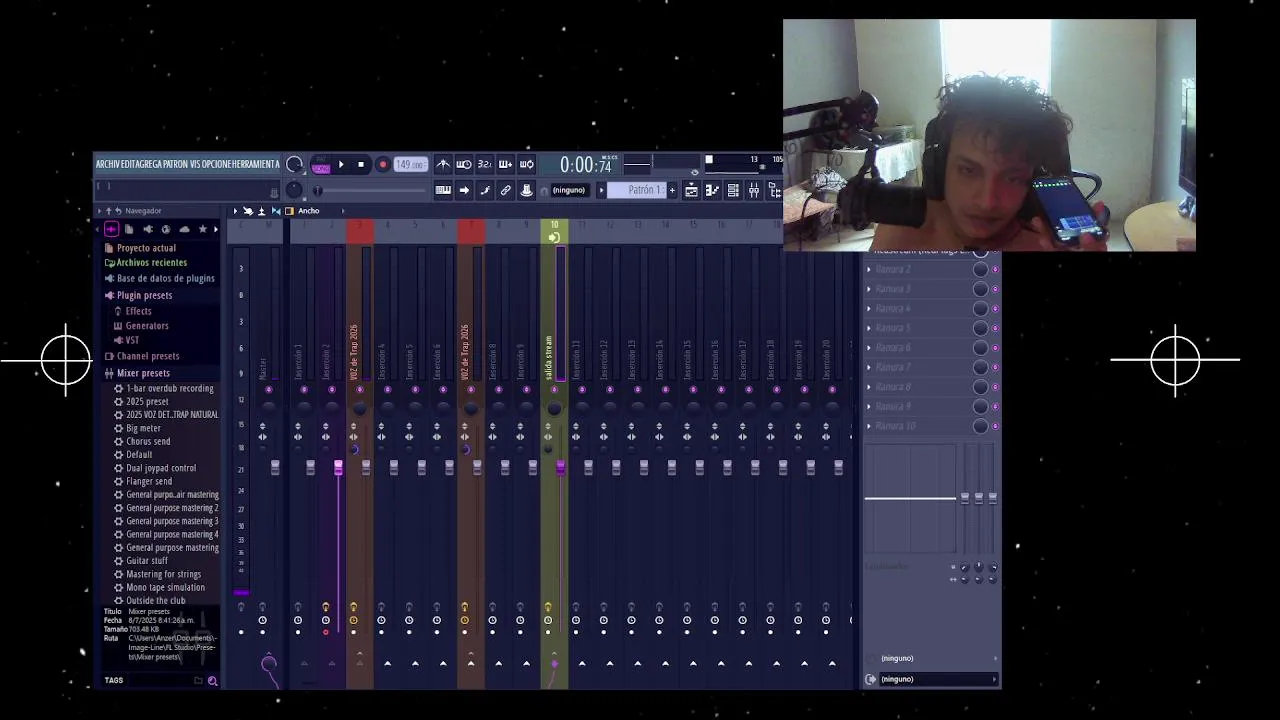Toggle the Ranura 2 effect slot enable

(x=995, y=269)
